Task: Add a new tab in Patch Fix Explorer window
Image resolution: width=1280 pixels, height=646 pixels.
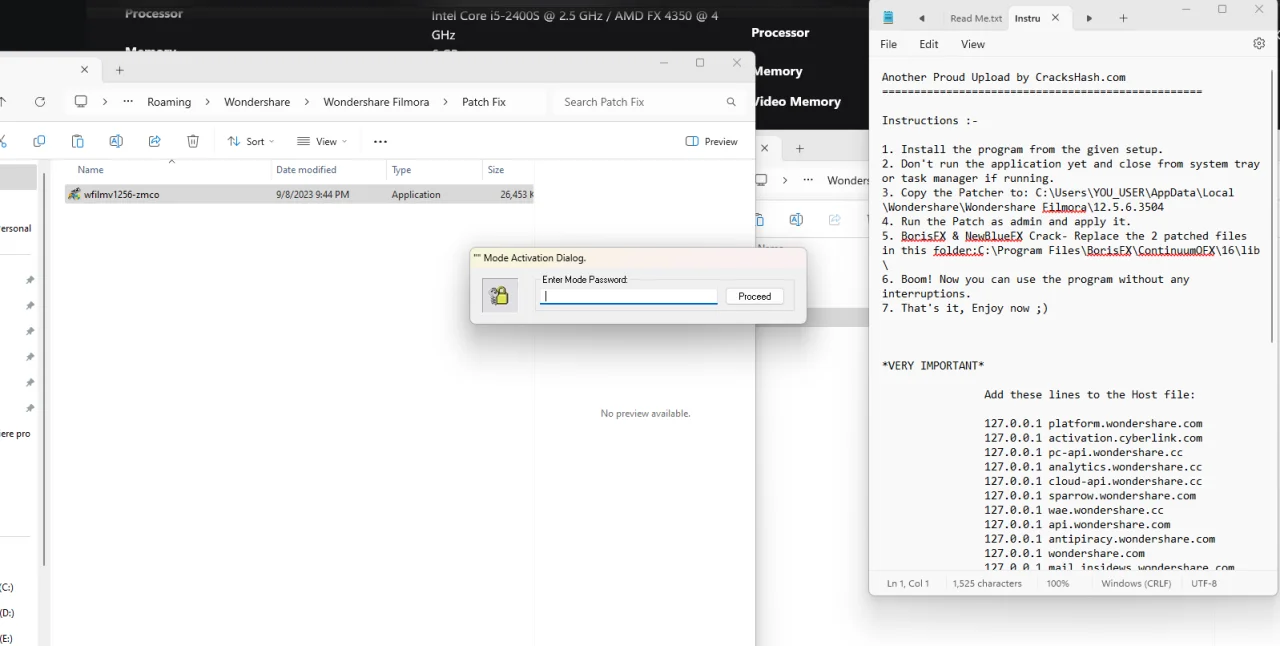Action: [x=120, y=70]
